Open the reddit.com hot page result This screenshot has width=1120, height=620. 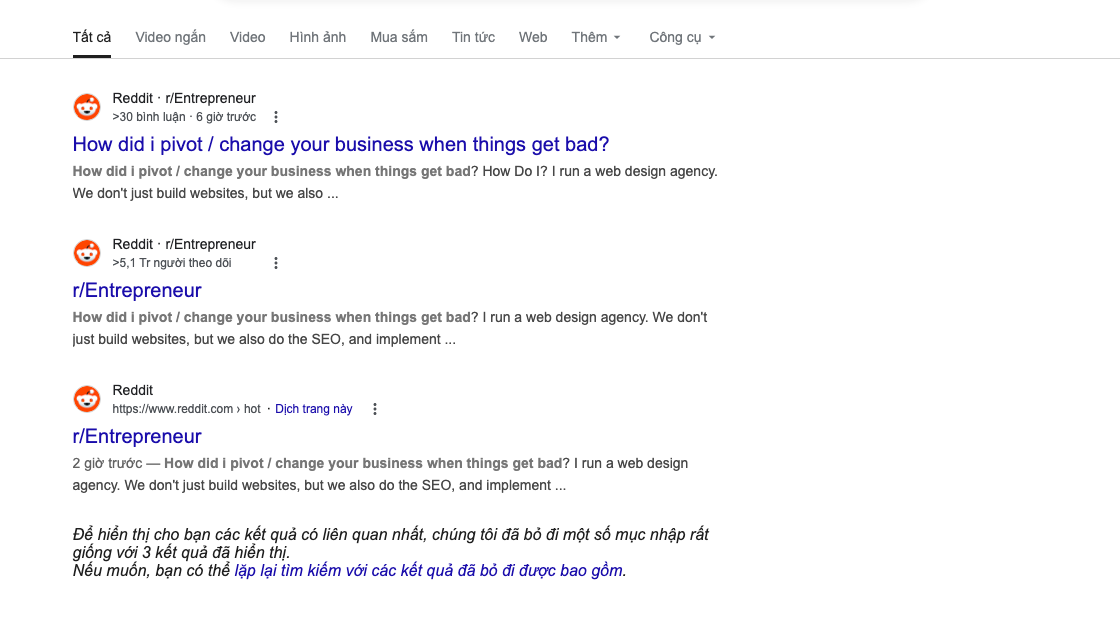coord(137,436)
